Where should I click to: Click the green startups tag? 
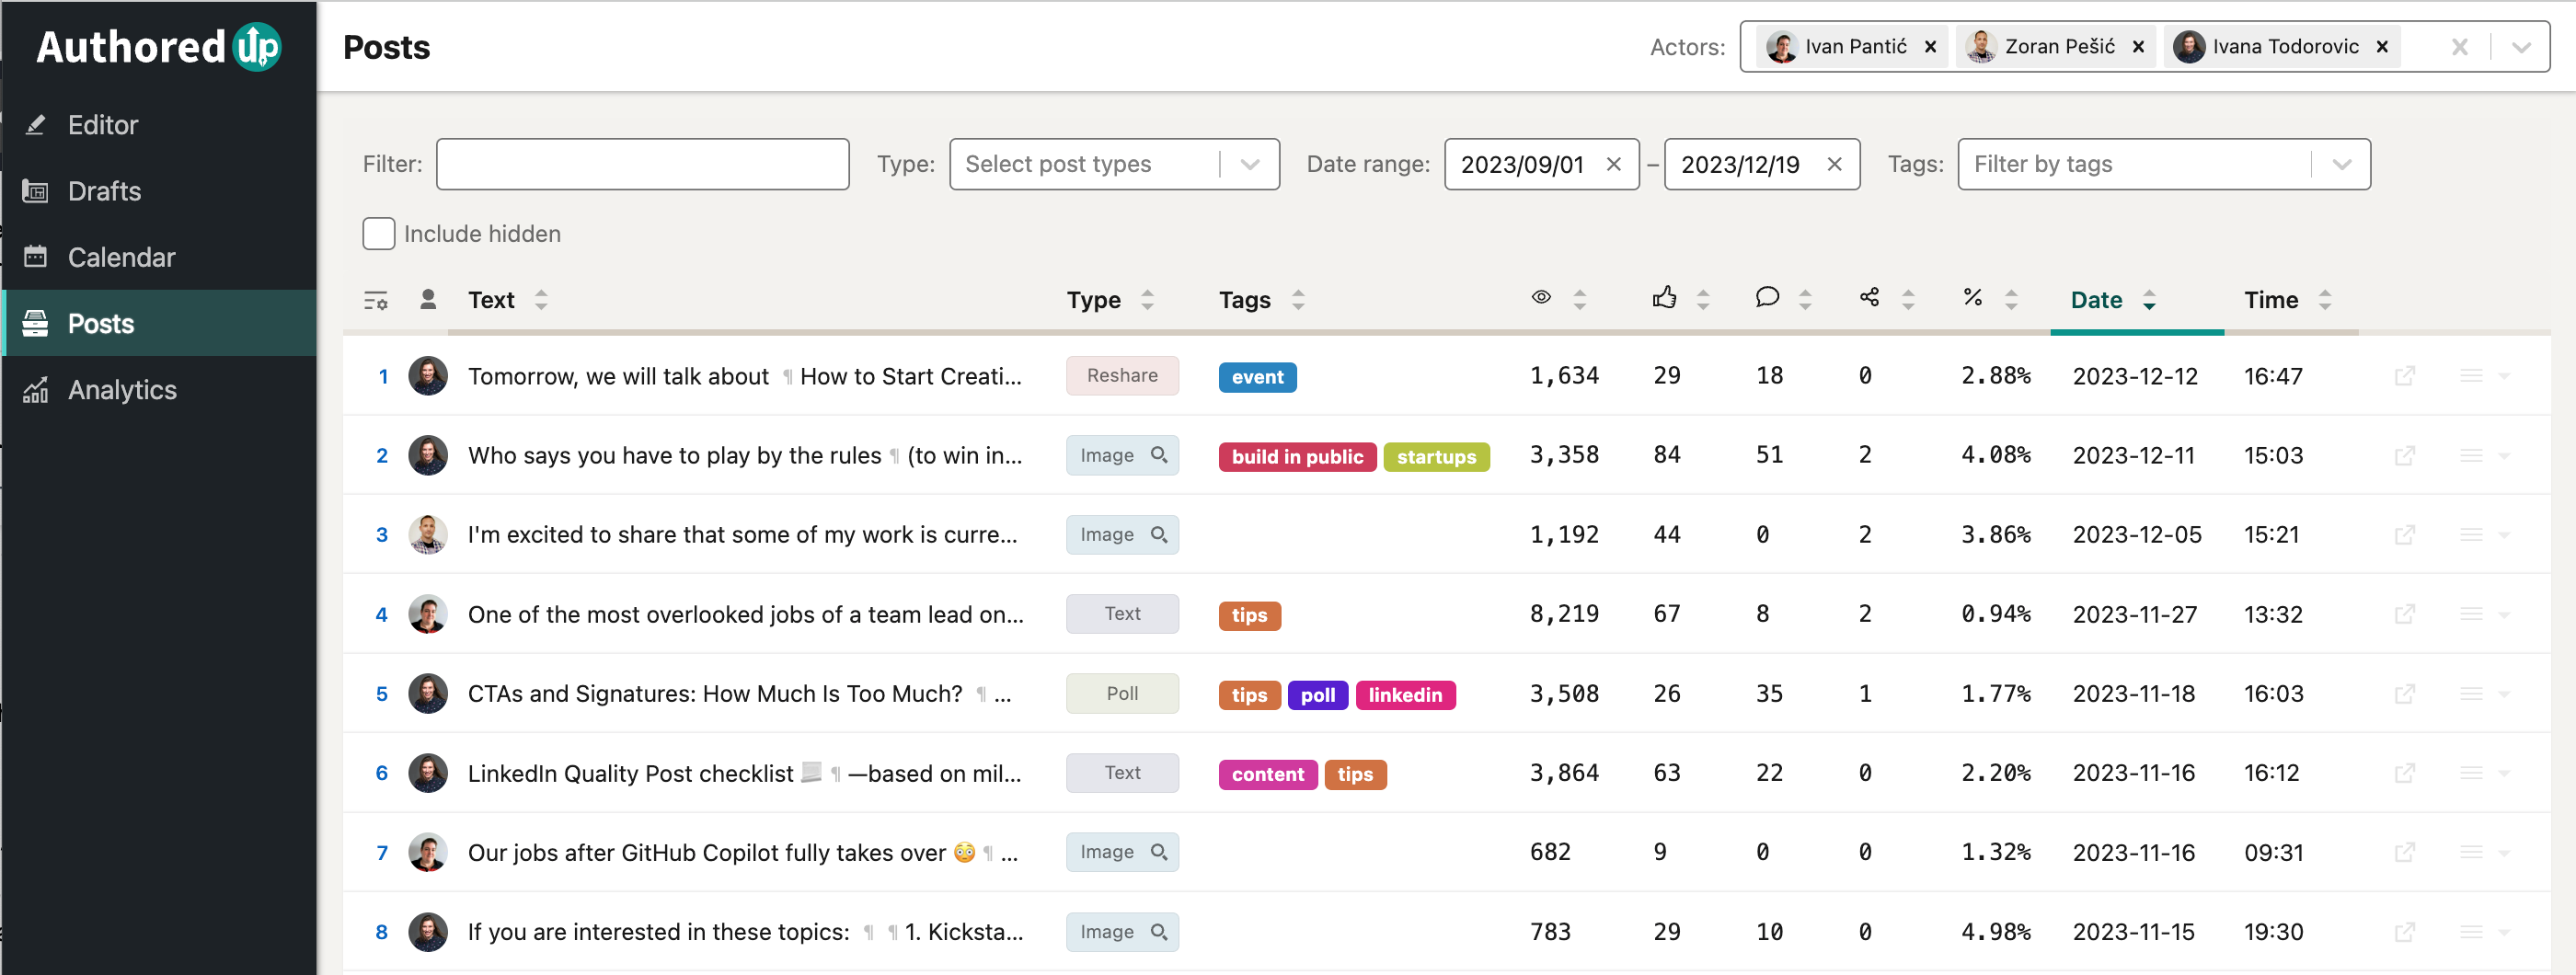click(x=1436, y=457)
